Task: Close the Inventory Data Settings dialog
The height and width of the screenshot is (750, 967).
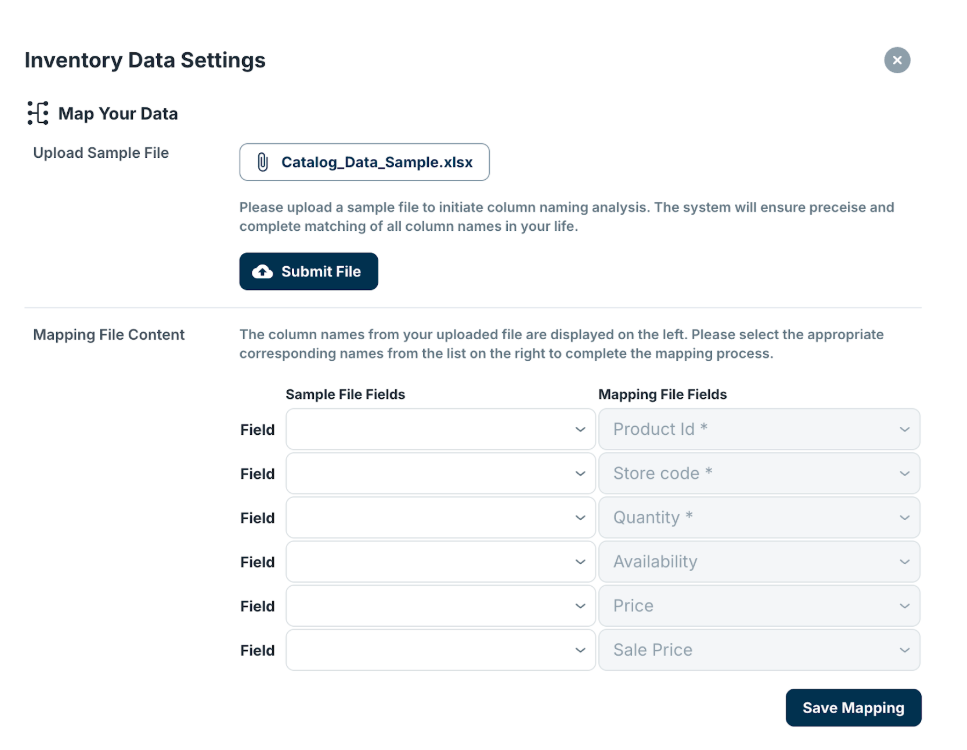Action: point(897,60)
